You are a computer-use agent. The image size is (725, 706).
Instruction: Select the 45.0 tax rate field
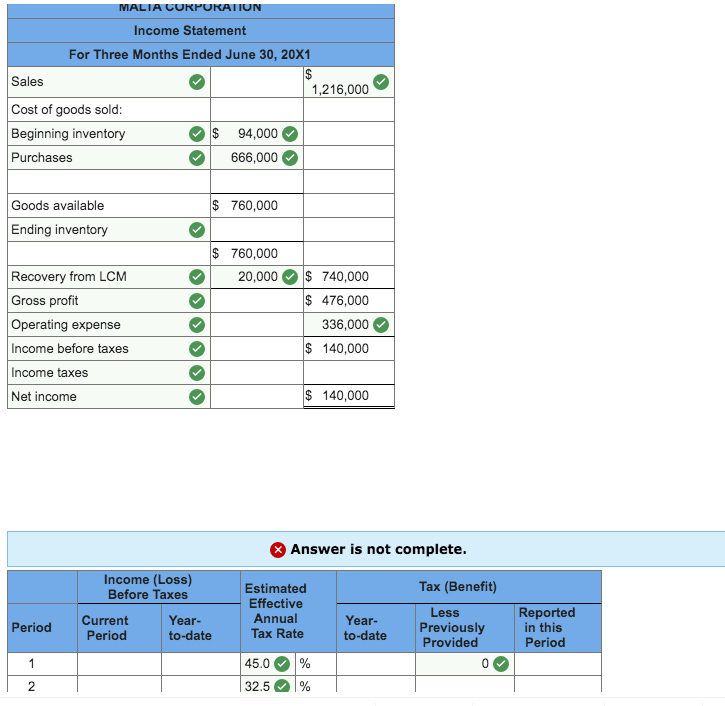point(268,664)
